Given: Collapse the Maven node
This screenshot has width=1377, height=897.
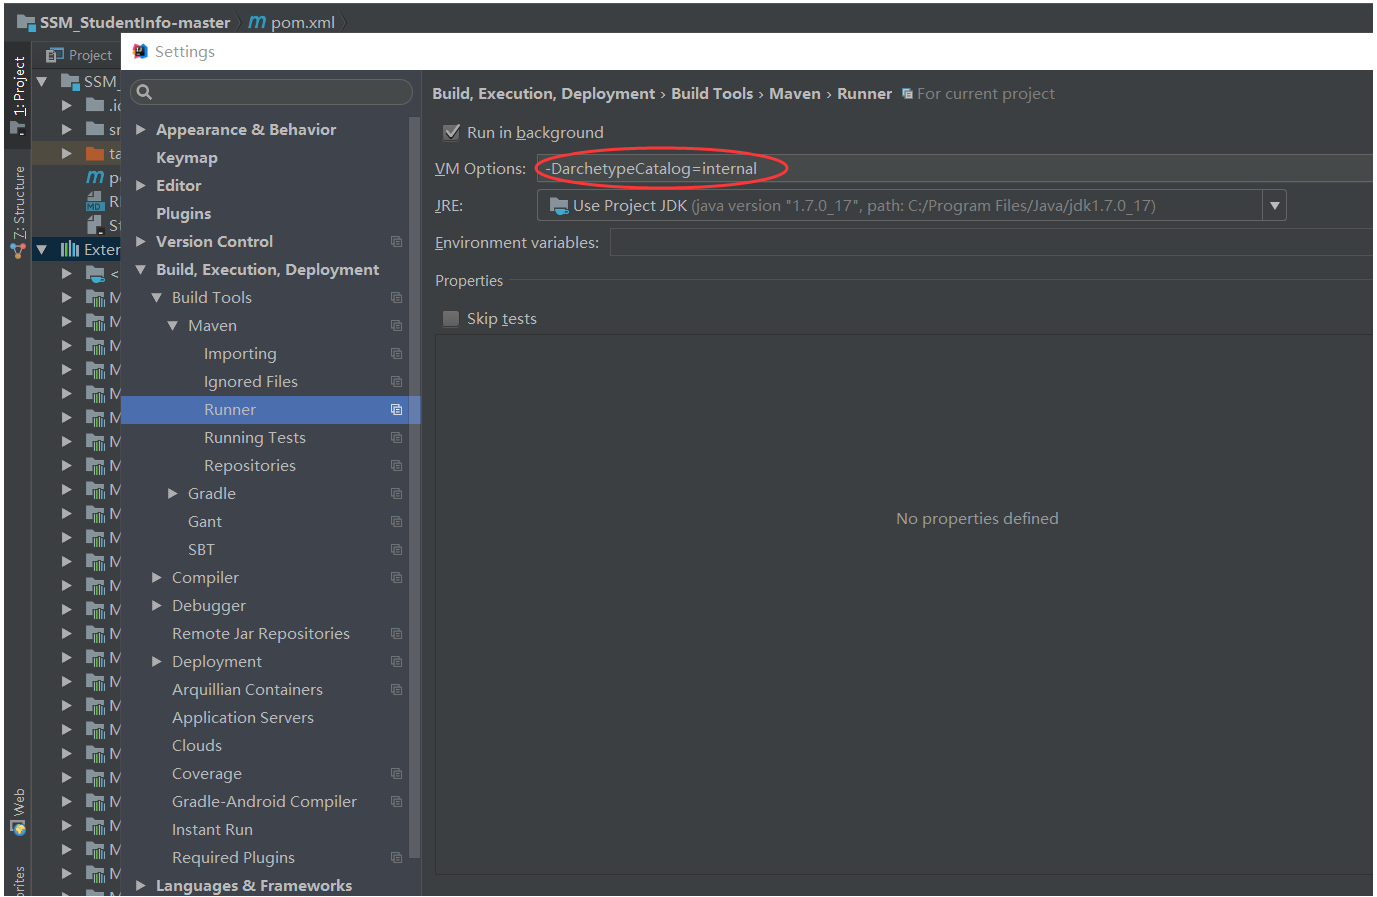Looking at the screenshot, I should pyautogui.click(x=173, y=326).
